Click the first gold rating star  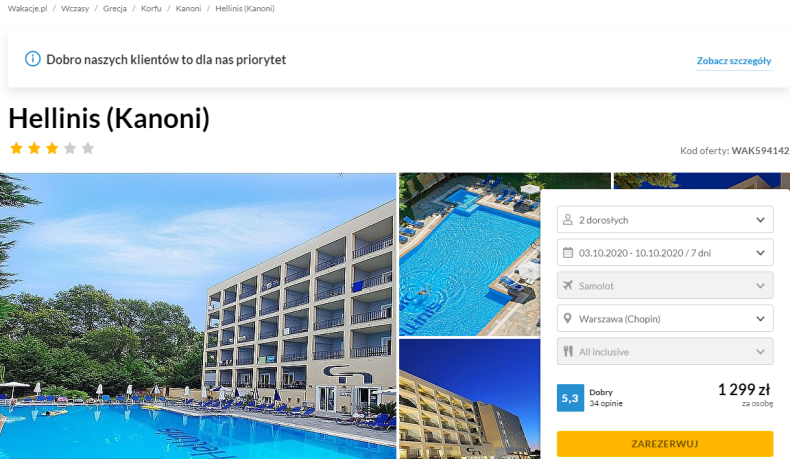(17, 148)
